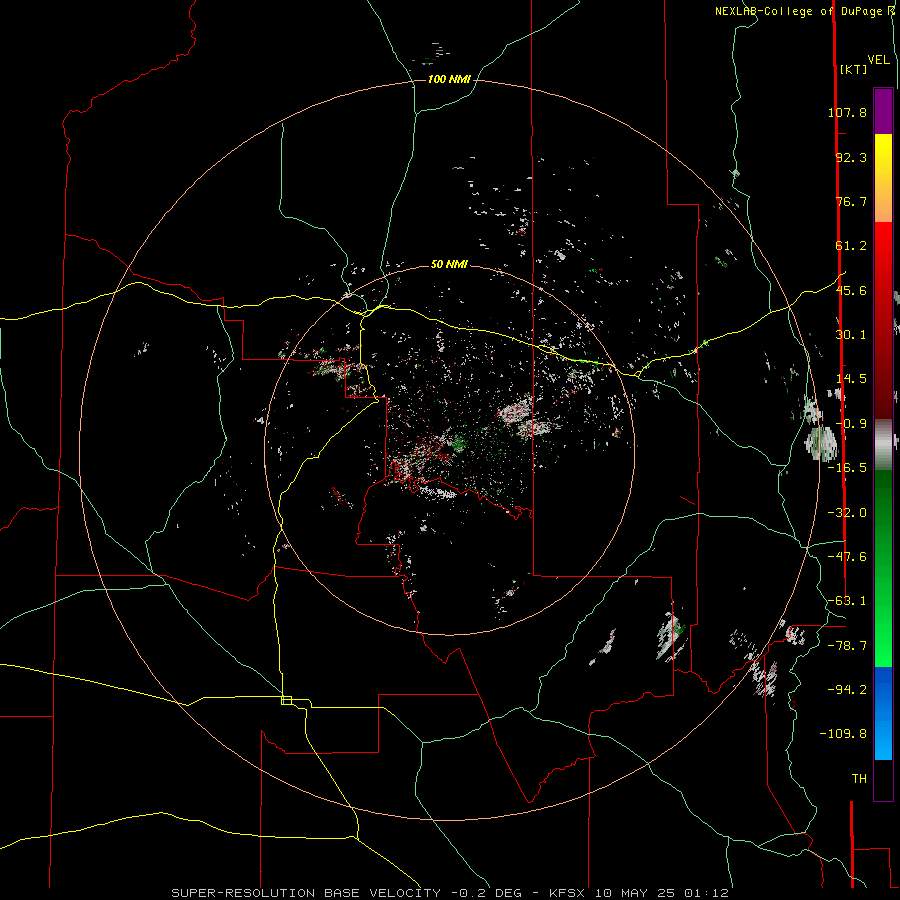Select the 107.8 legend value
The image size is (900, 900).
847,112
